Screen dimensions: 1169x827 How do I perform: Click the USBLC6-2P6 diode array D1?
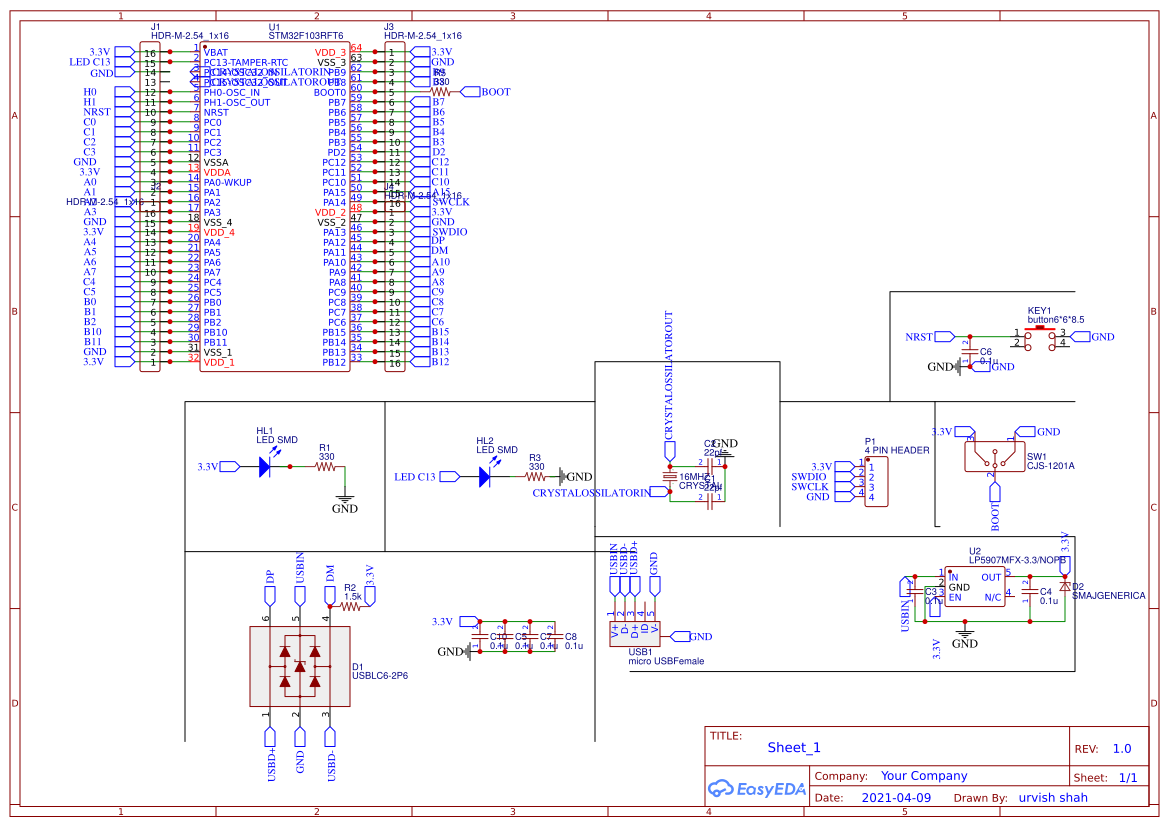pos(298,665)
